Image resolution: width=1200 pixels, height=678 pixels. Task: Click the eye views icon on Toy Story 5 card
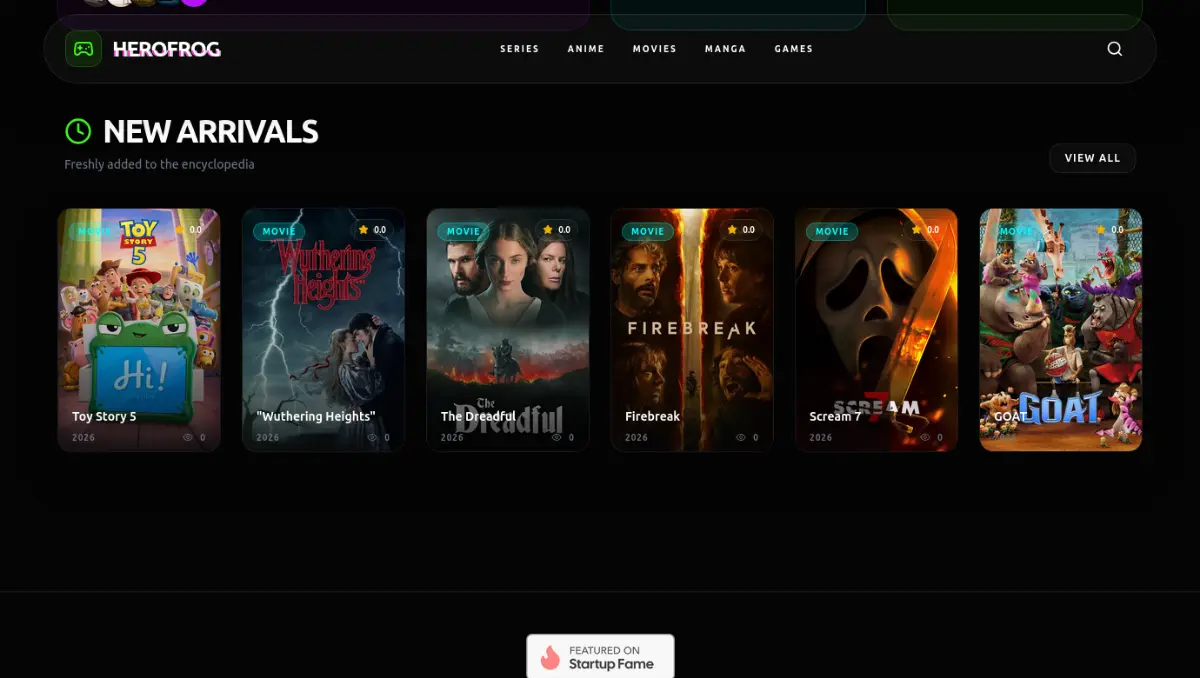pyautogui.click(x=188, y=438)
